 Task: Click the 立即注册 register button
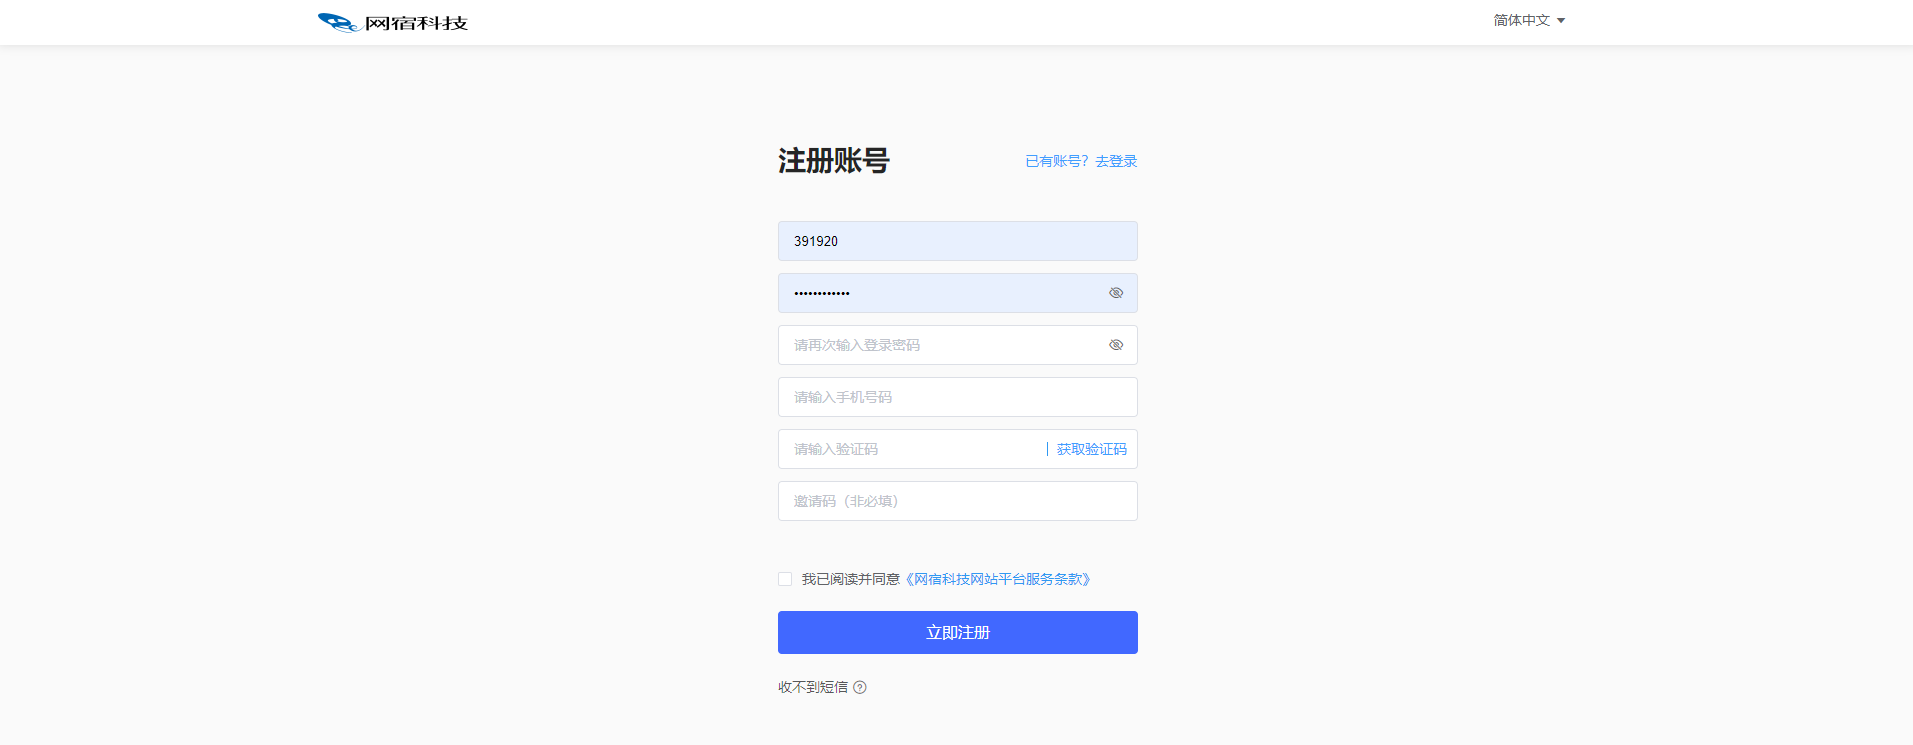[957, 632]
